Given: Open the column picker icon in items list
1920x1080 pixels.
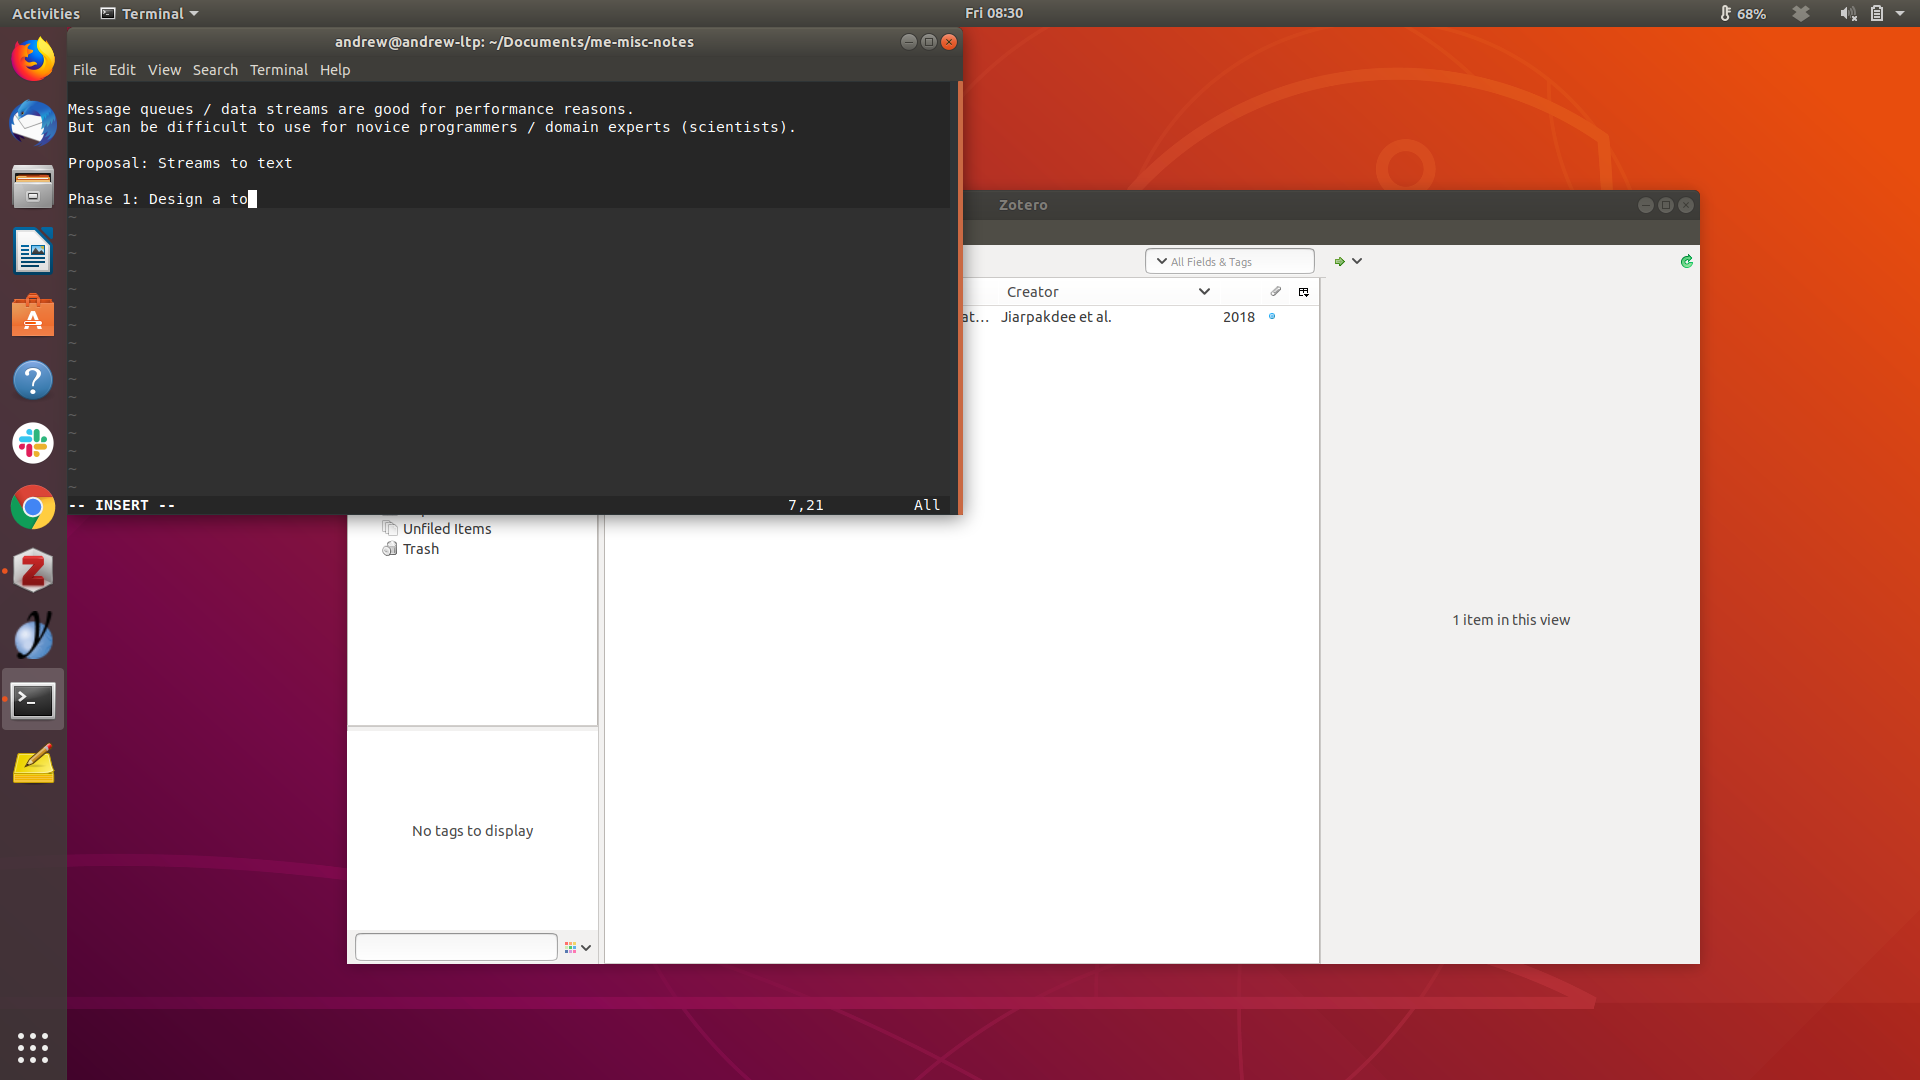Looking at the screenshot, I should click(1303, 292).
